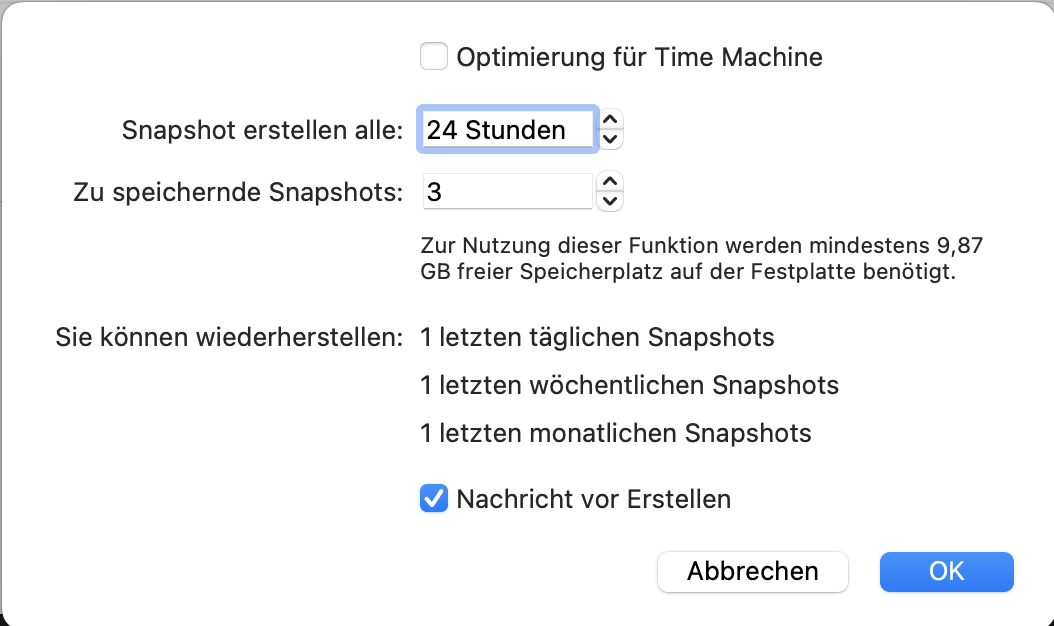The width and height of the screenshot is (1054, 626).
Task: Decrease Zu speichernde Snapshots with down arrow
Action: click(x=610, y=201)
